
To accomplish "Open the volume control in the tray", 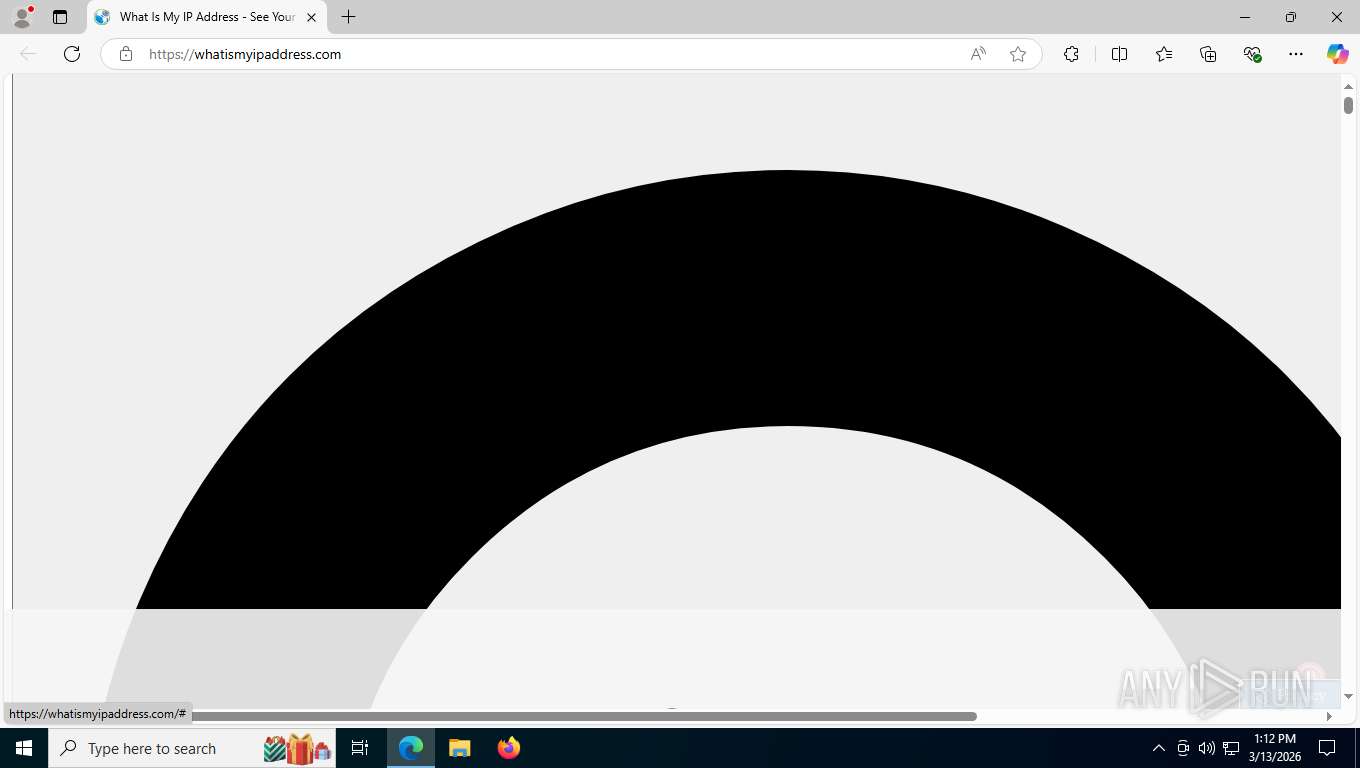I will point(1207,748).
